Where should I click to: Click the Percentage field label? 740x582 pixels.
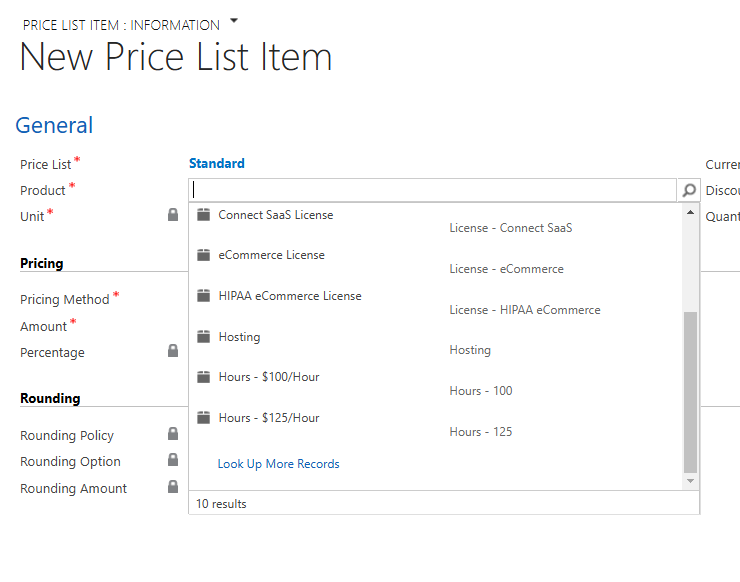point(52,353)
